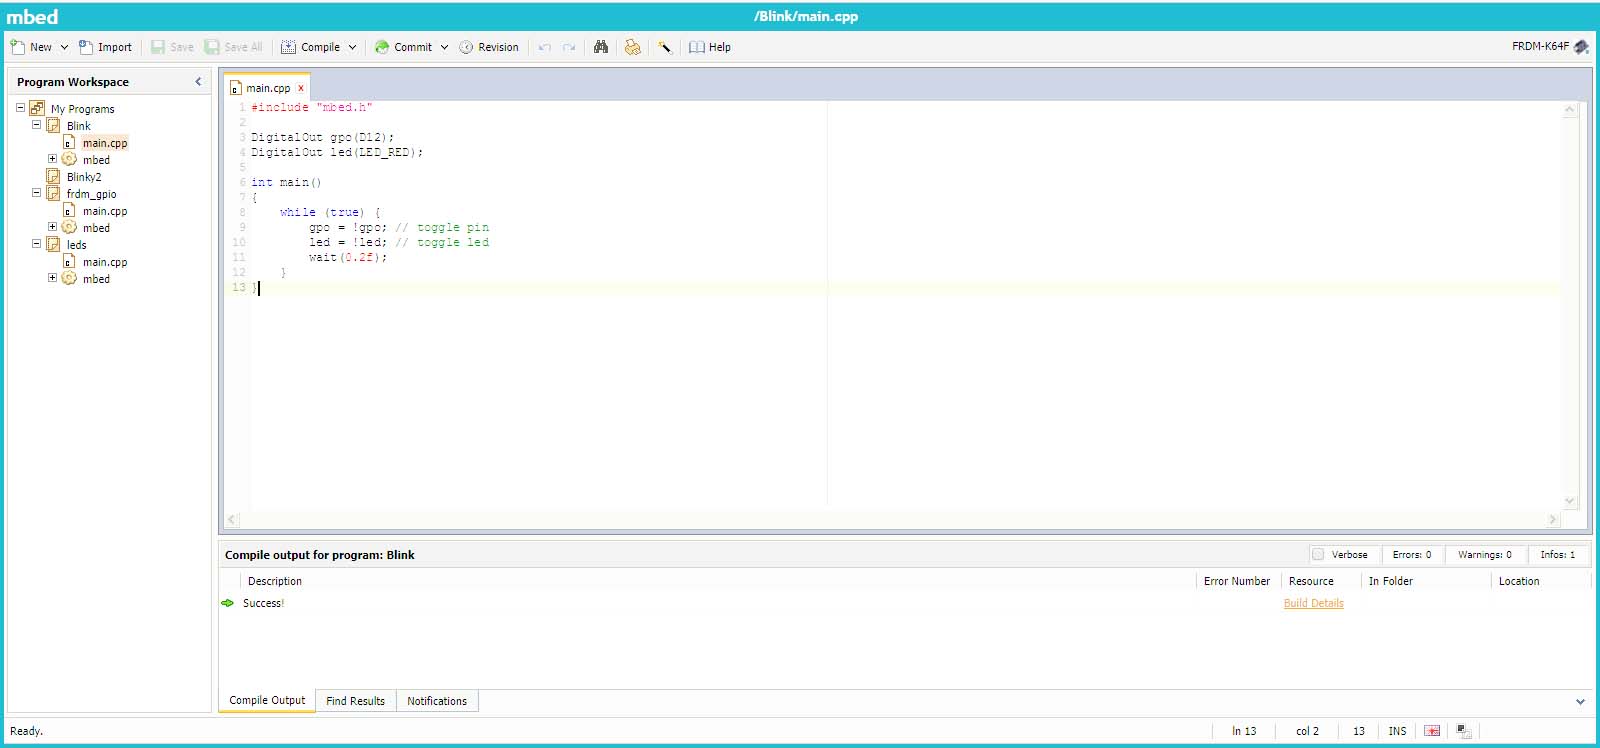
Task: Open the New dropdown arrow
Action: click(x=64, y=47)
